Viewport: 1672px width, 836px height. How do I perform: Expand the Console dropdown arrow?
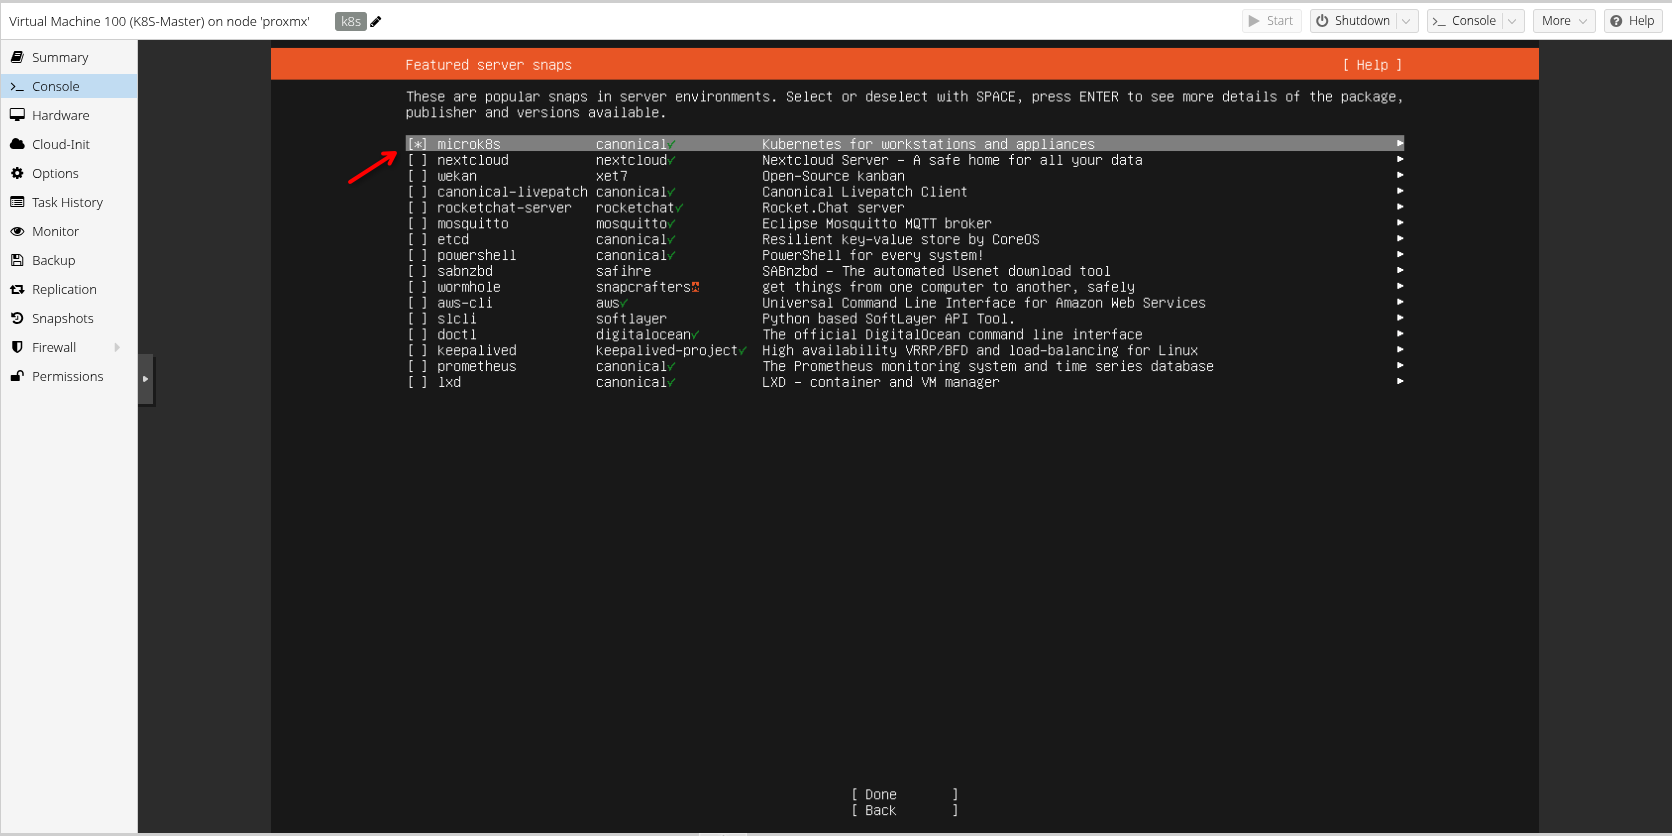coord(1513,21)
